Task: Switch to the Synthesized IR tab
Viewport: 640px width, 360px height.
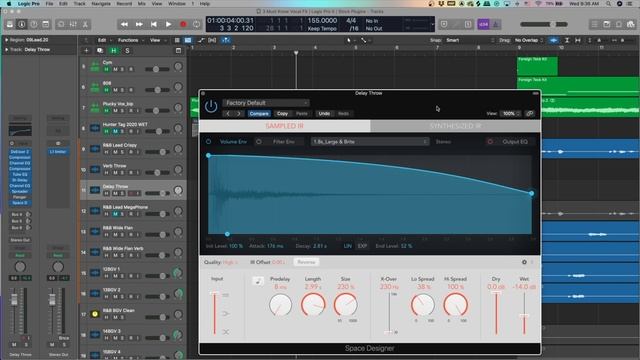Action: 455,126
